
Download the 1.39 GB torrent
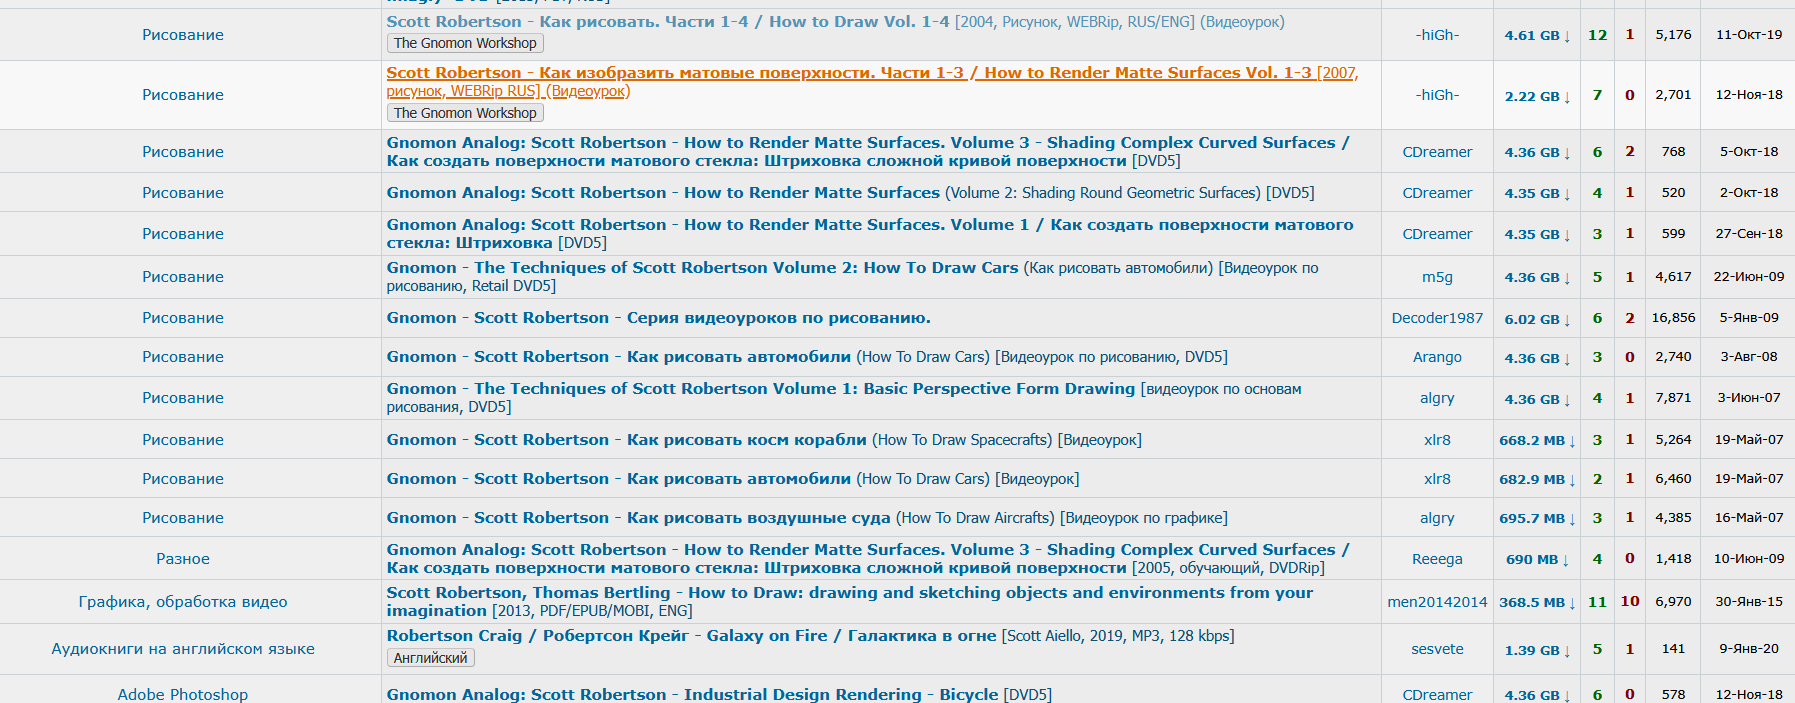click(x=1537, y=650)
